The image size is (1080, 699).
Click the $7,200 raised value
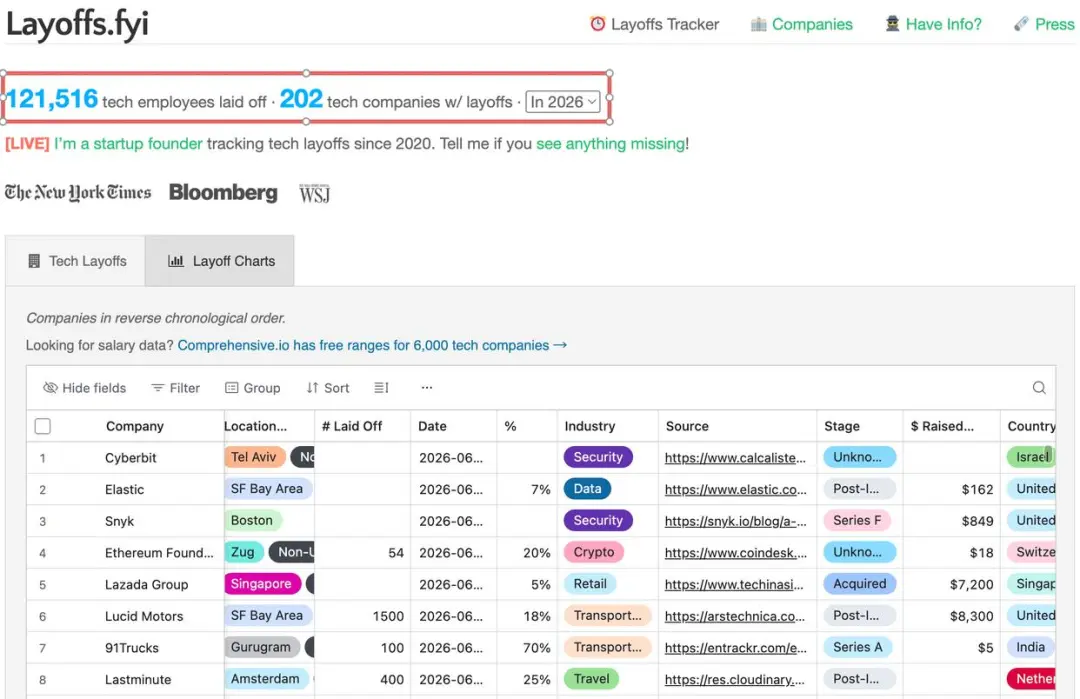coord(971,585)
